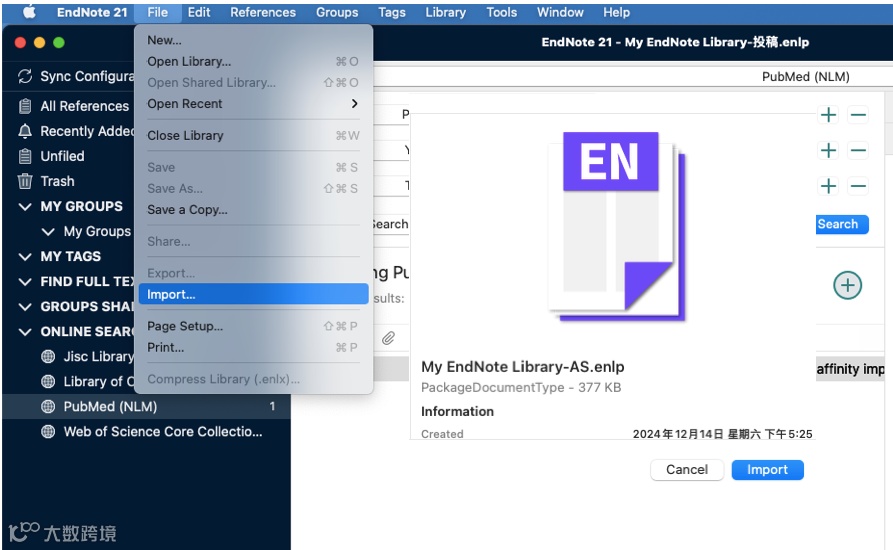
Task: Open the Edit menu
Action: pos(199,12)
